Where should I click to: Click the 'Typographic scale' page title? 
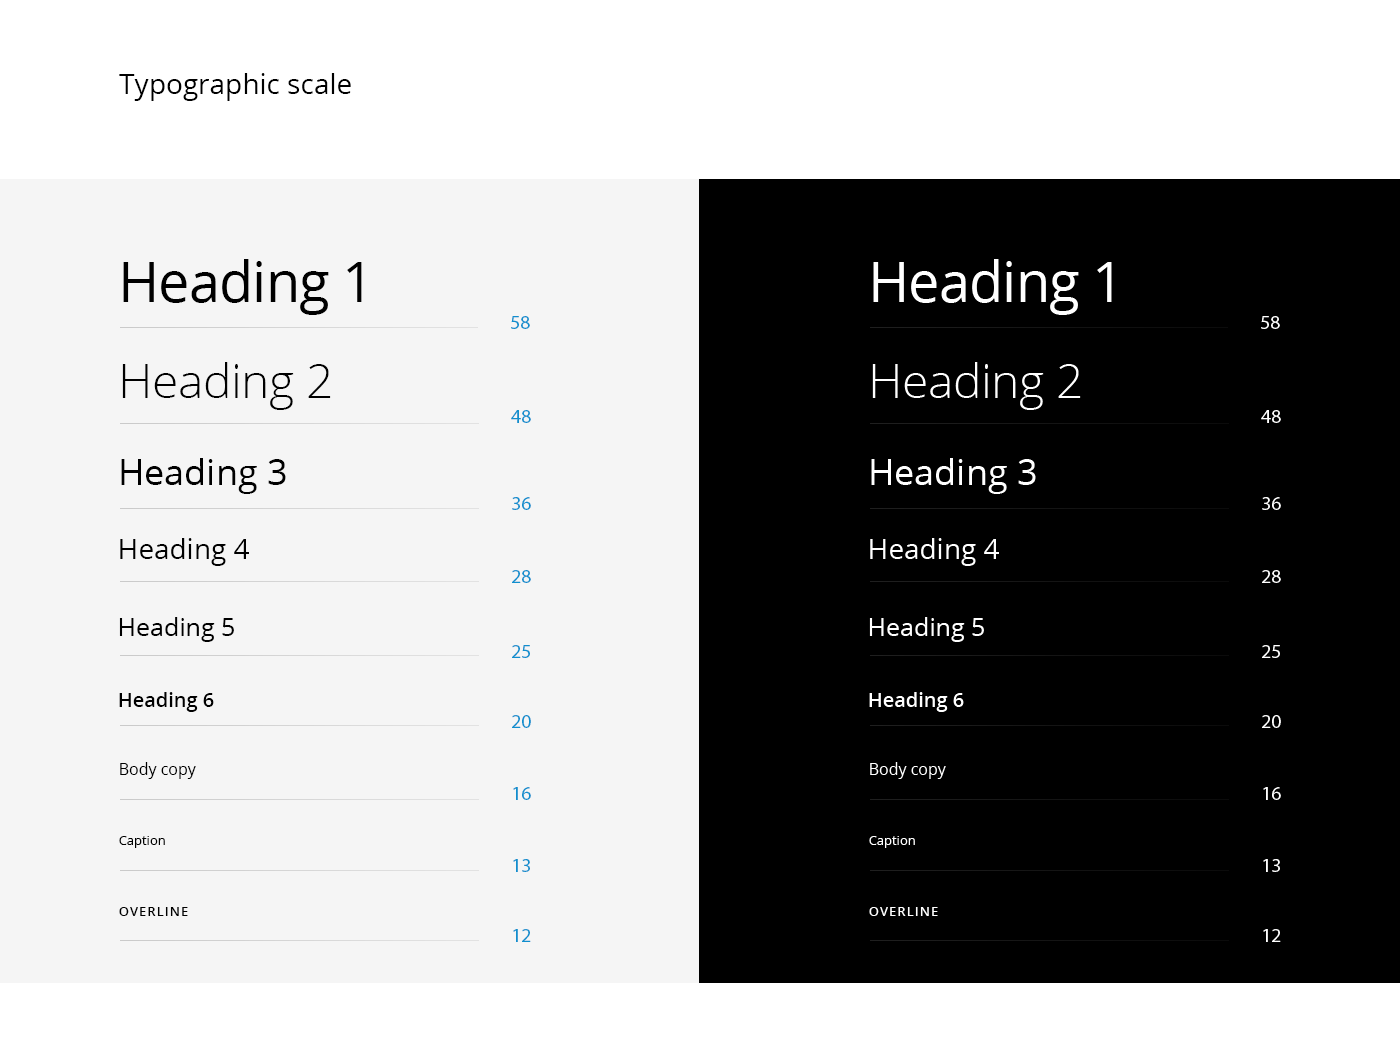[235, 85]
